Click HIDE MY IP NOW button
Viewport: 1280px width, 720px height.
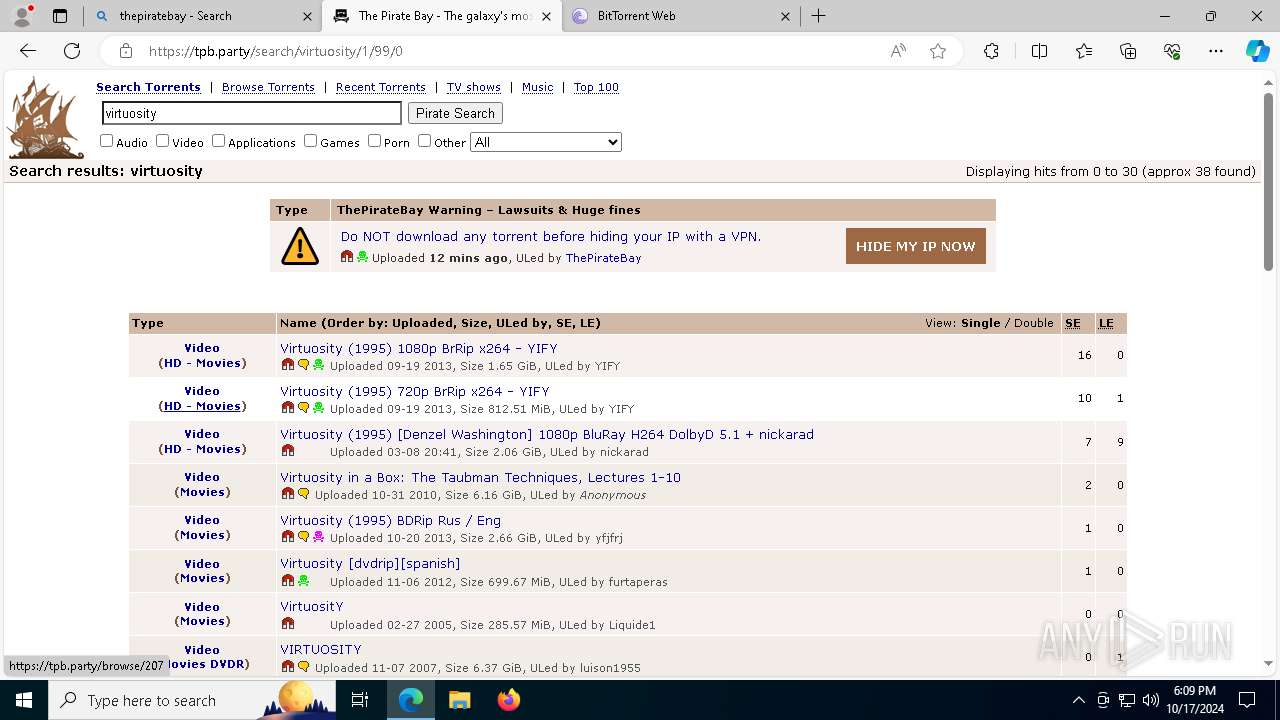(x=915, y=246)
